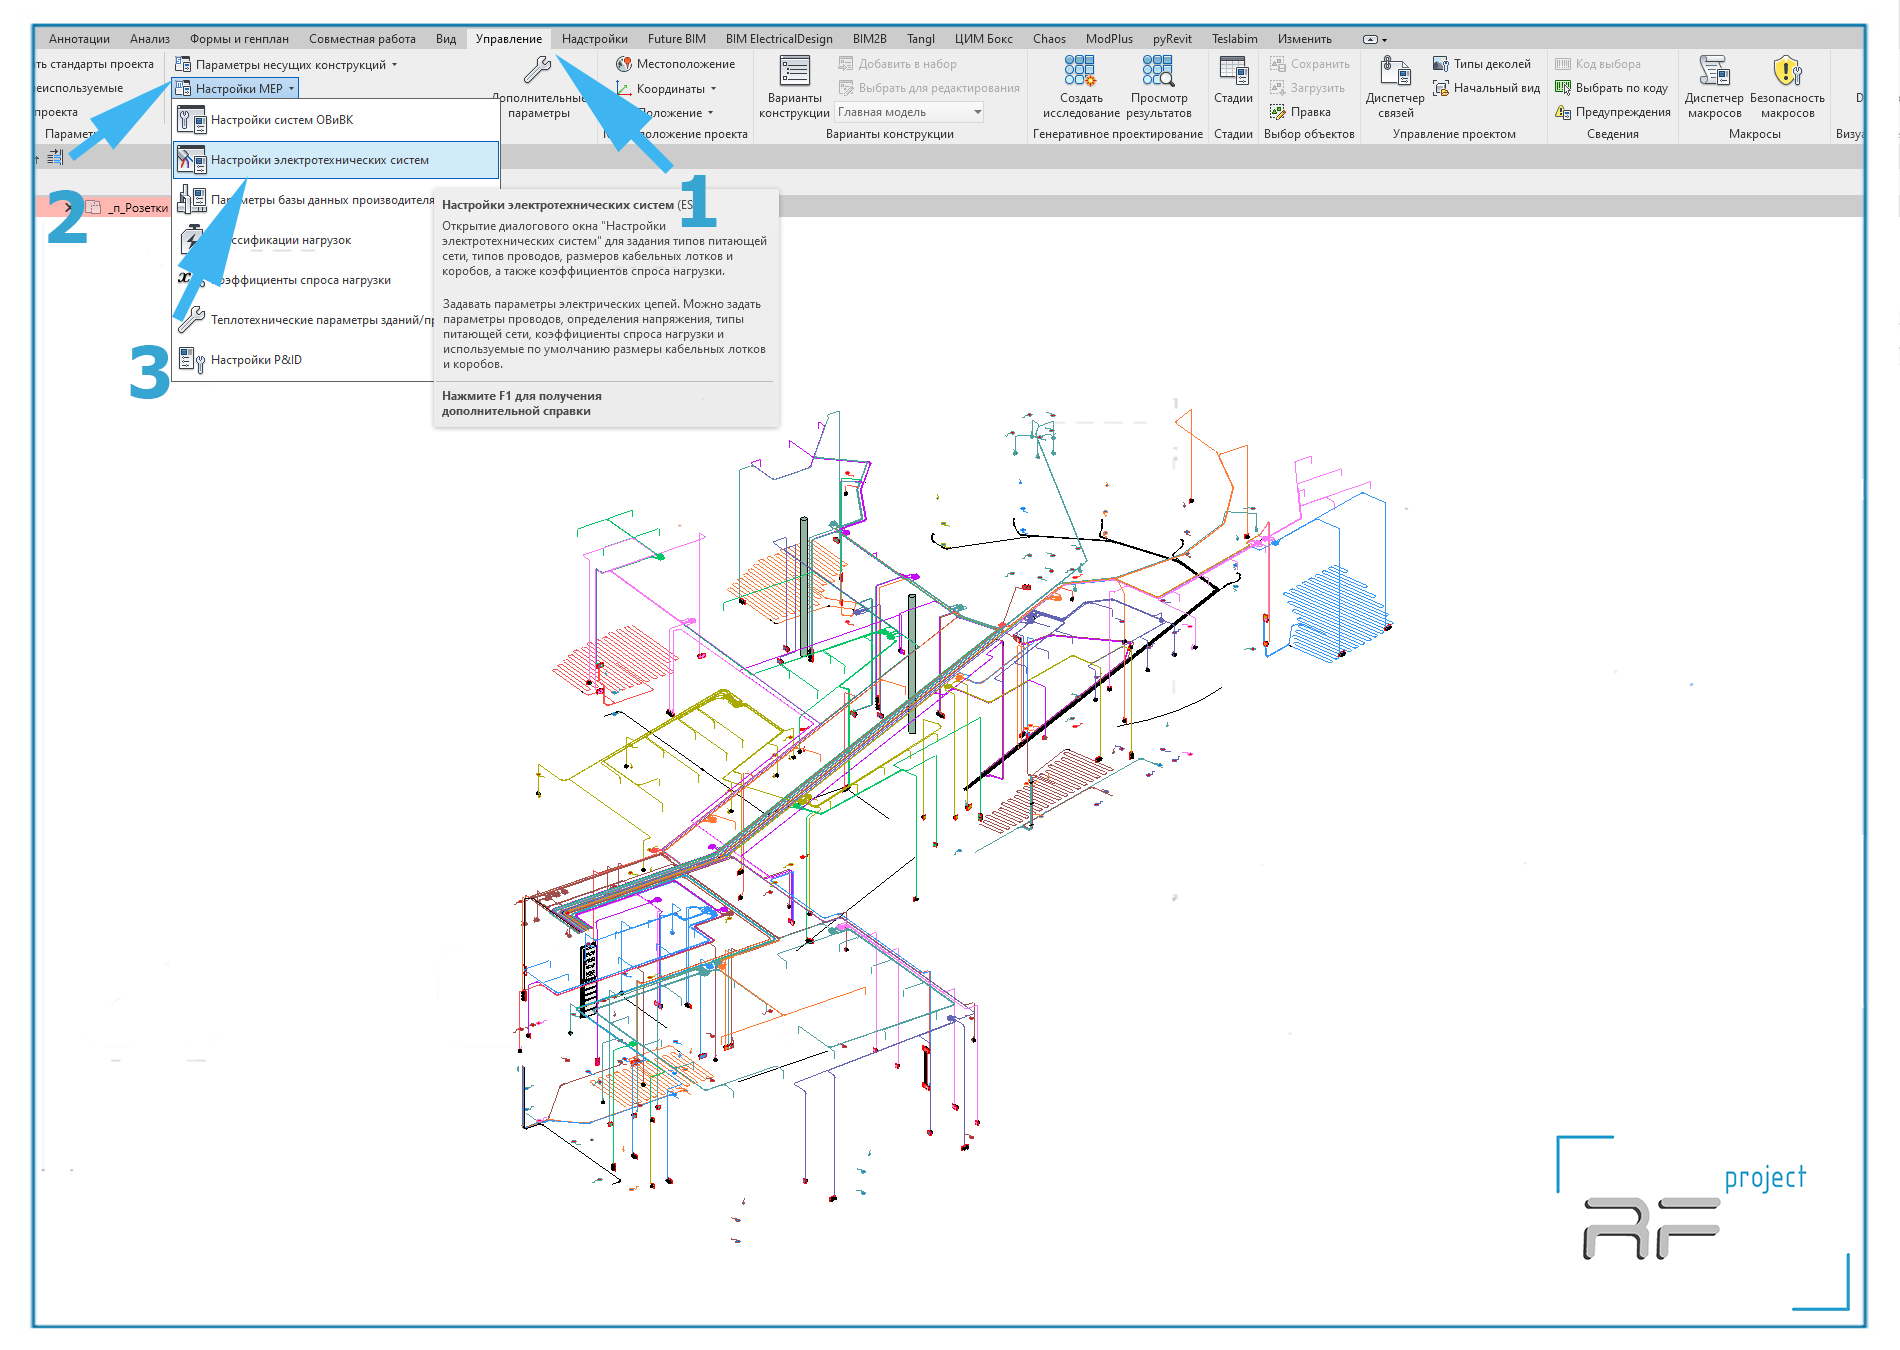Switch to the Анализ tab
Viewport: 1900px width, 1350px height.
point(150,39)
